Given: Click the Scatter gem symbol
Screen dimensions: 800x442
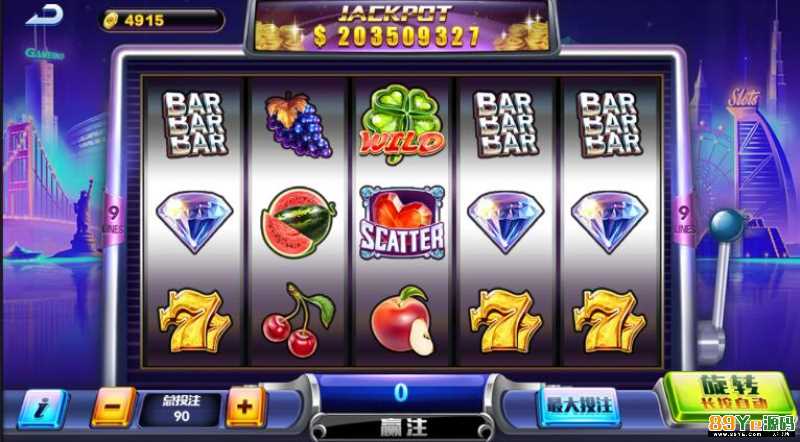Looking at the screenshot, I should 402,222.
